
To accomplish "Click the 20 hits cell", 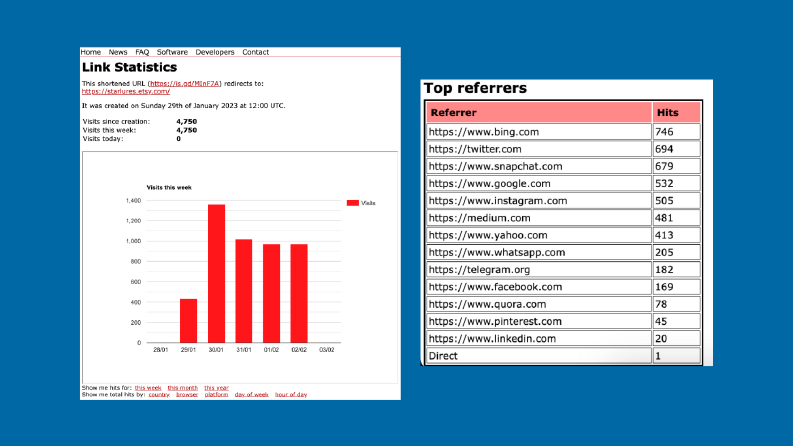I will (x=677, y=338).
